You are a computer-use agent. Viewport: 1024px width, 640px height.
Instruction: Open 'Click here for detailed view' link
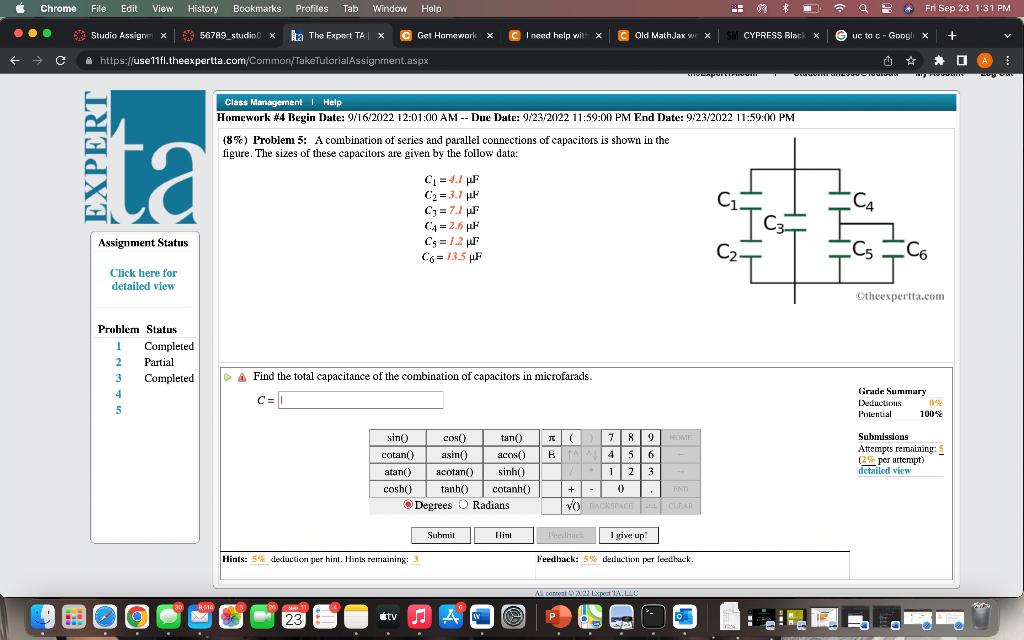(x=144, y=279)
